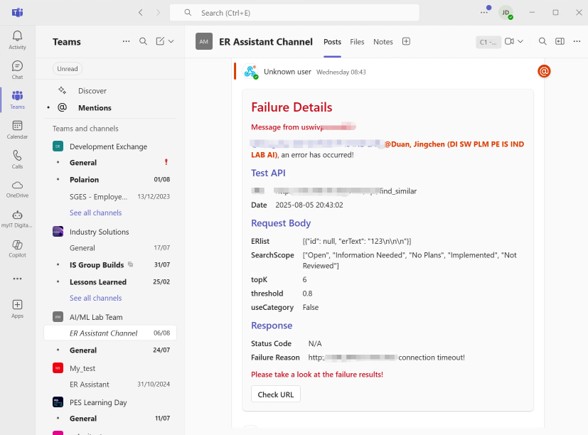The height and width of the screenshot is (435, 588).
Task: Switch to the Notes tab
Action: click(x=383, y=42)
